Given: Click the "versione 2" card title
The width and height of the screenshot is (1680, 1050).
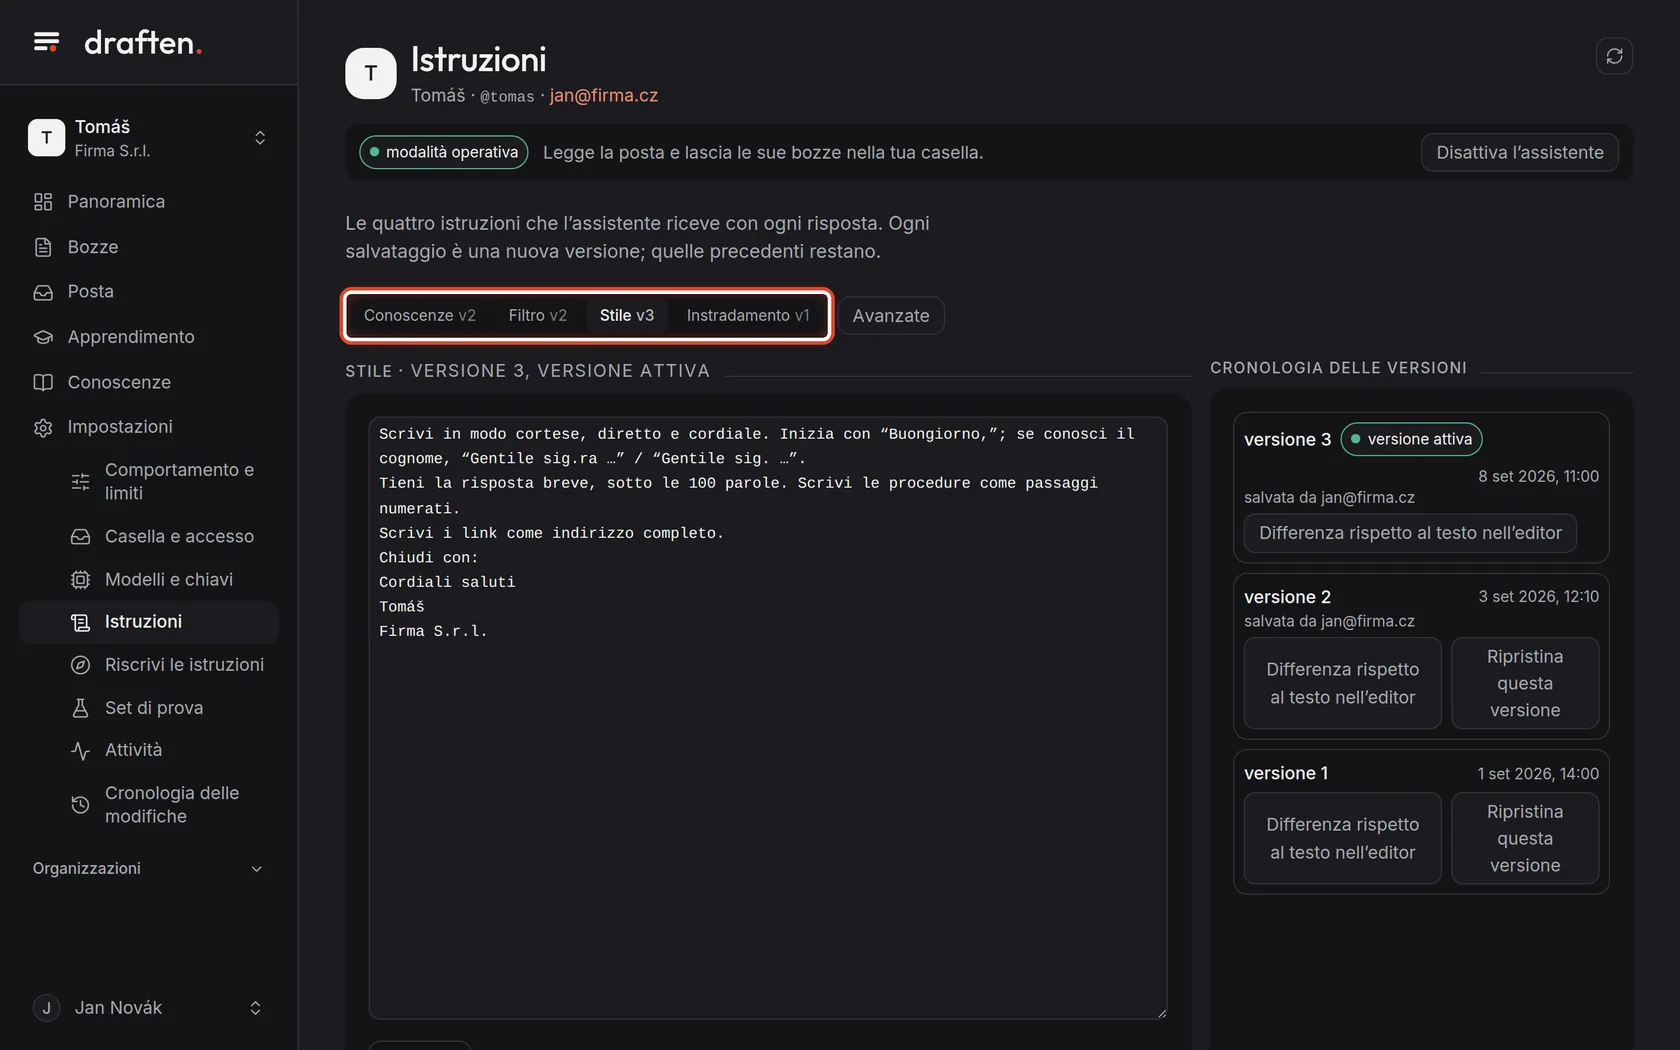Looking at the screenshot, I should click(1287, 597).
